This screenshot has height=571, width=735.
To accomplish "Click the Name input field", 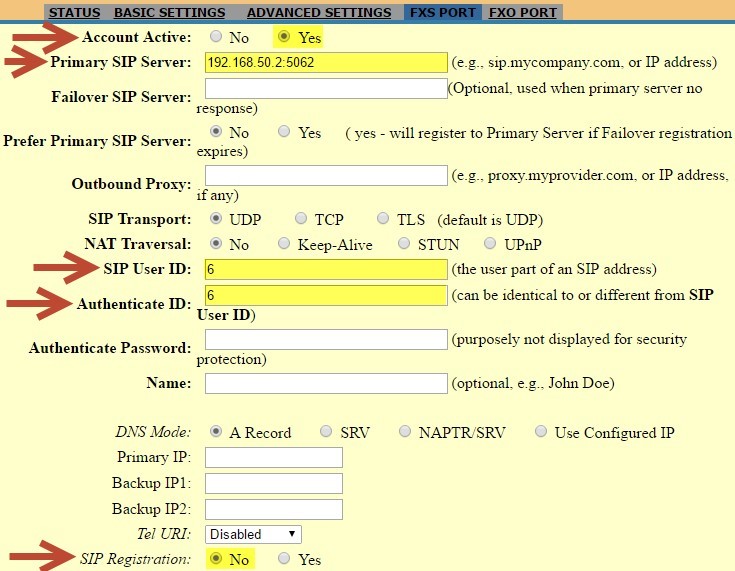I will tap(326, 383).
